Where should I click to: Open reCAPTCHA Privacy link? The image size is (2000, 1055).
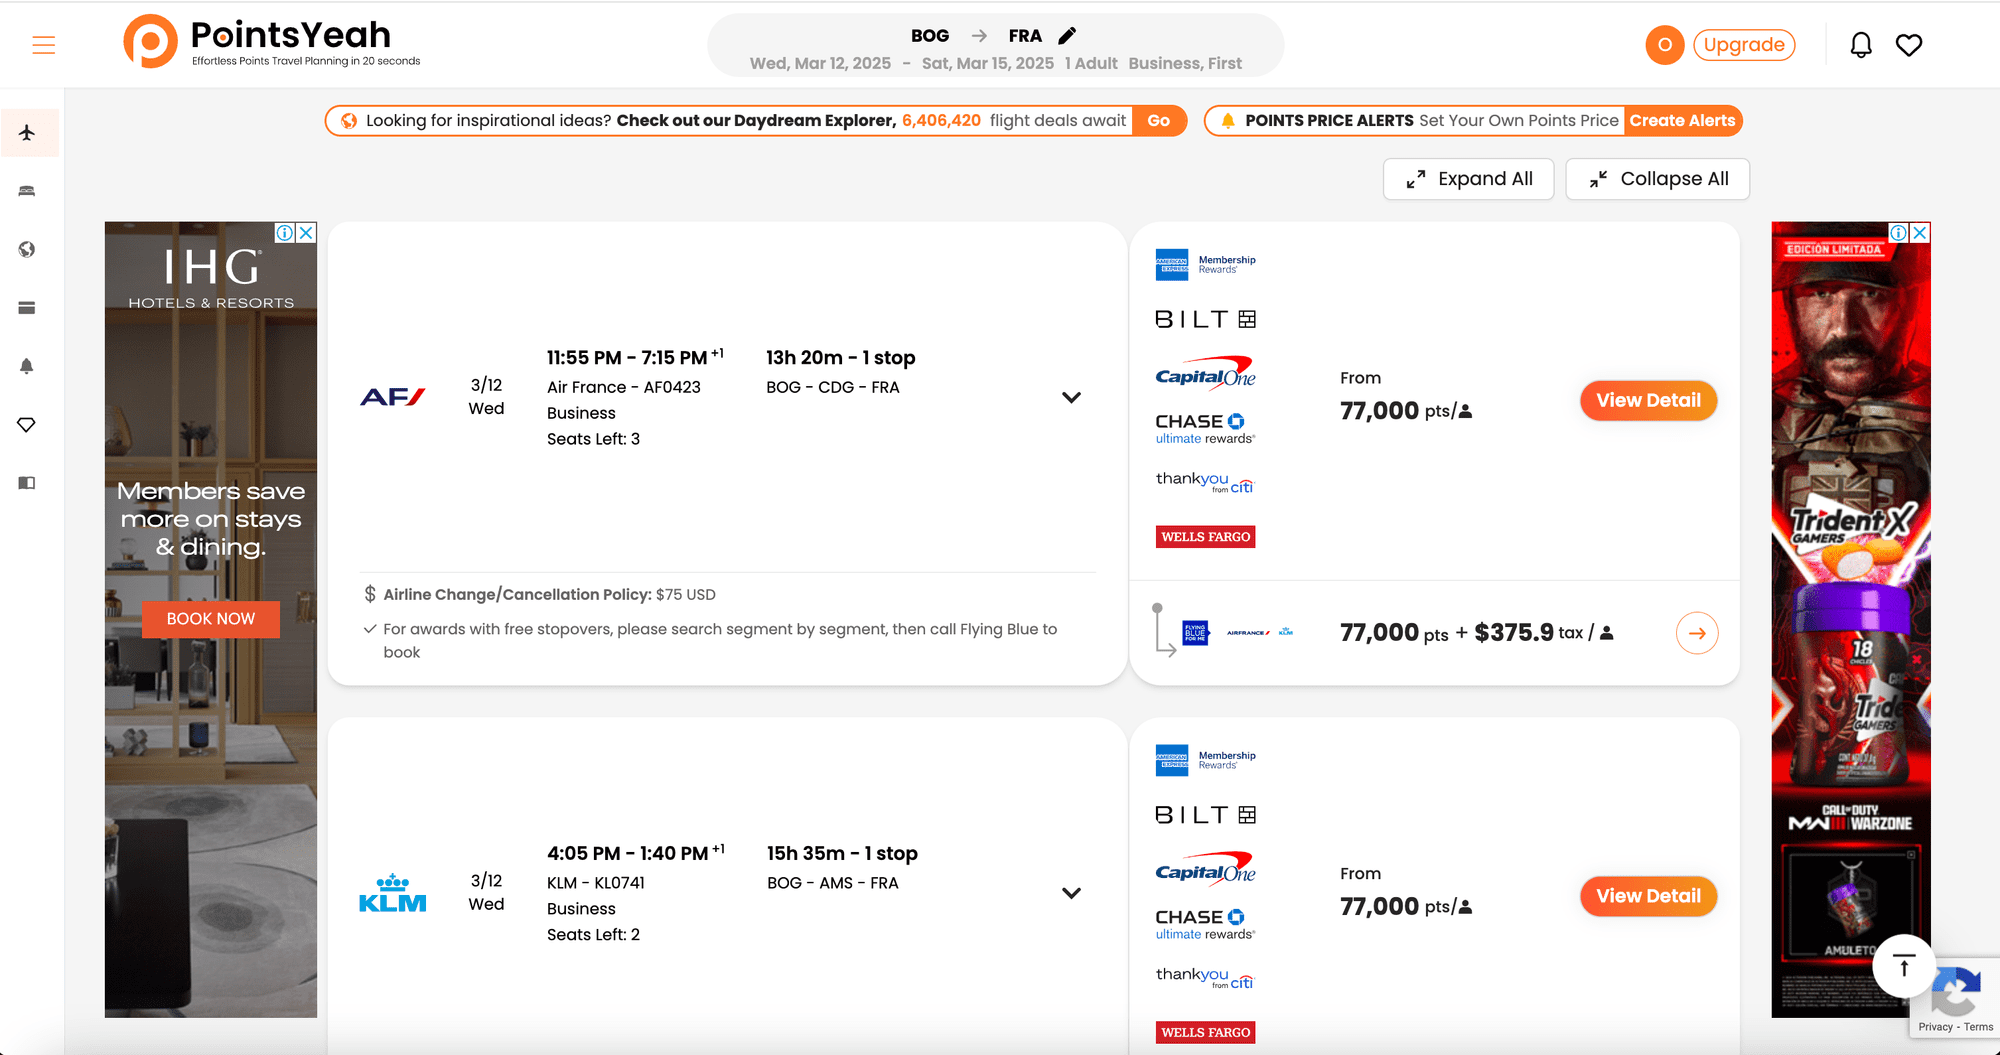tap(1935, 1027)
